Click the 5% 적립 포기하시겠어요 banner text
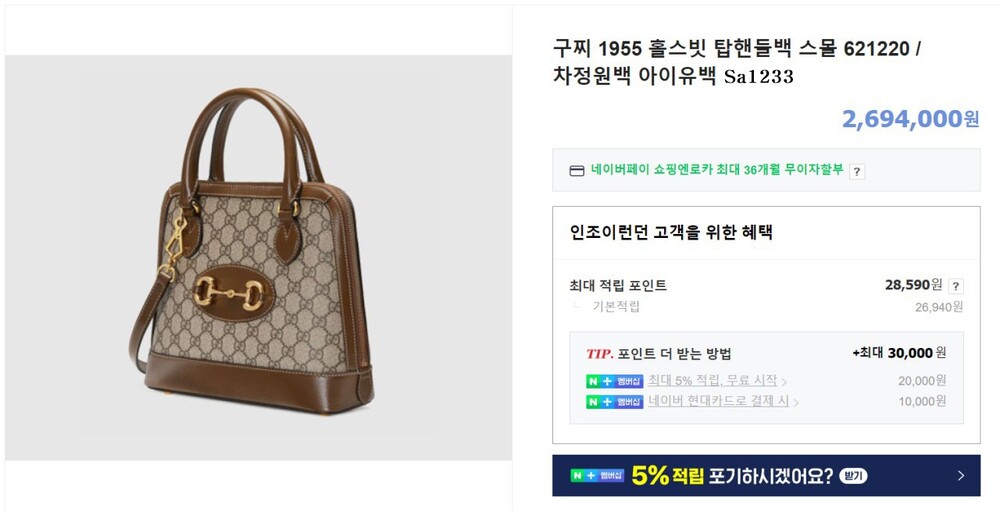This screenshot has width=1000, height=511. click(731, 476)
